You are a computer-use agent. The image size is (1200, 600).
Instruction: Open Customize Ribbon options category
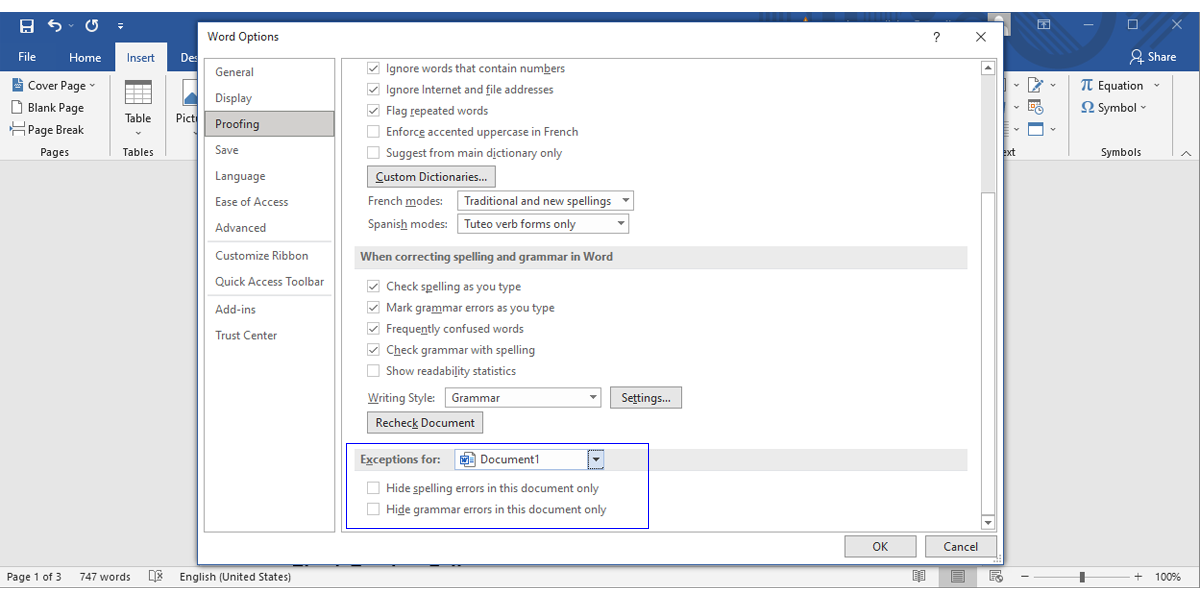(x=269, y=256)
